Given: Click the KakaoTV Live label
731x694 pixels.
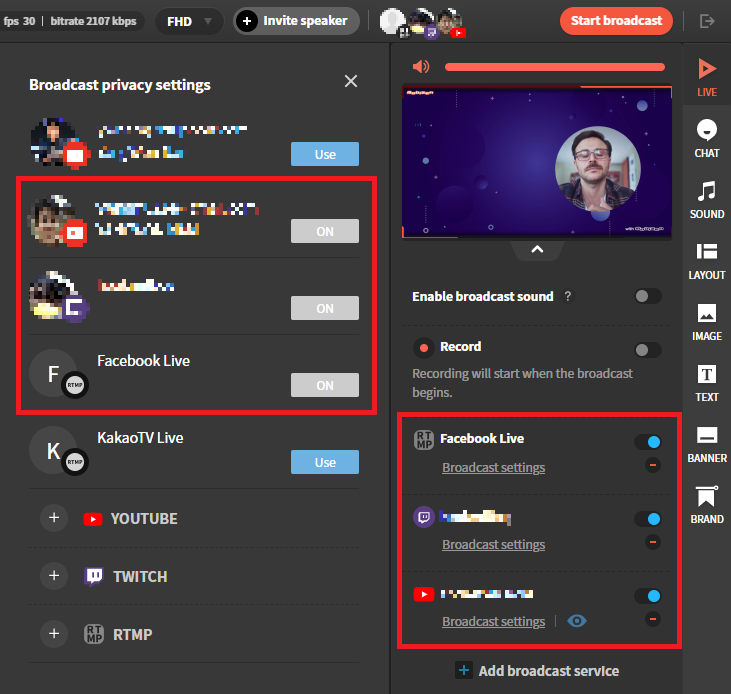Looking at the screenshot, I should coord(140,438).
